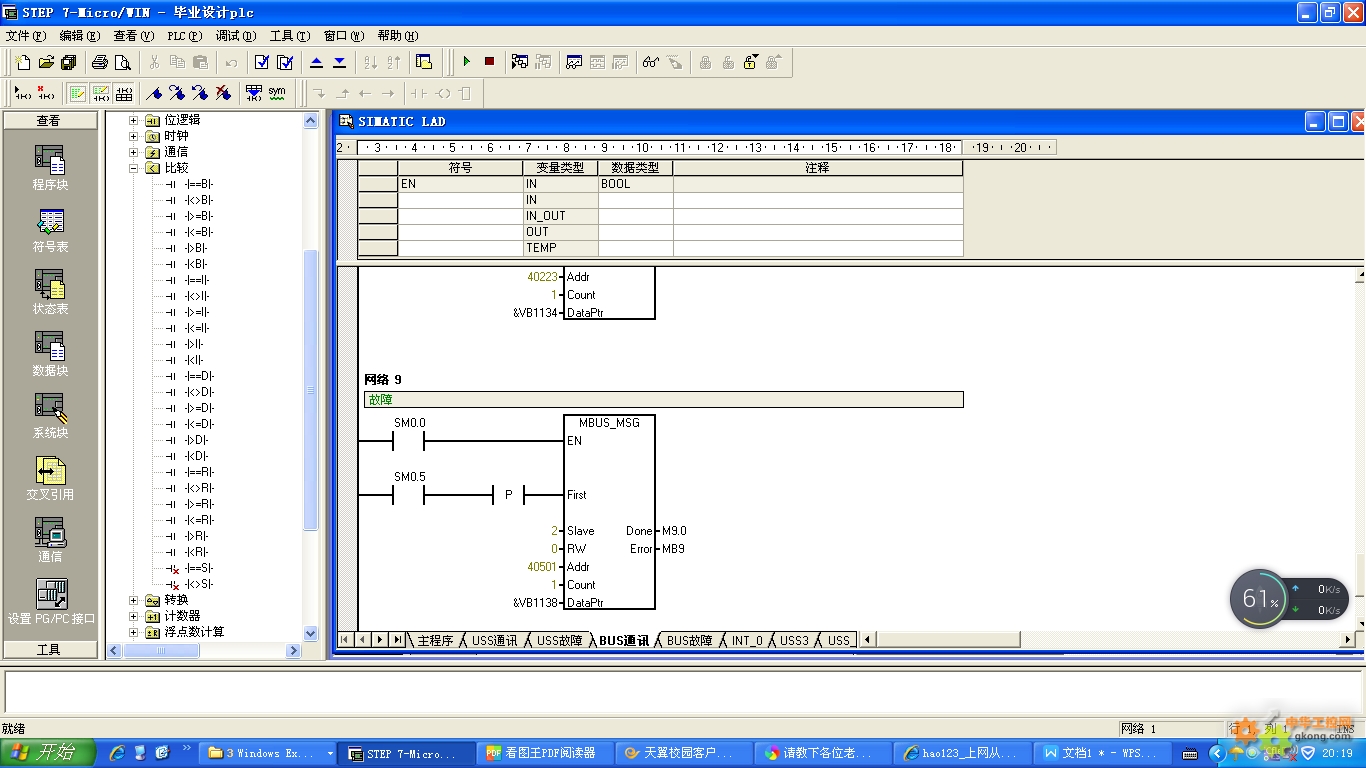Print the program with the Print icon
Viewport: 1366px width, 768px height.
tap(99, 62)
